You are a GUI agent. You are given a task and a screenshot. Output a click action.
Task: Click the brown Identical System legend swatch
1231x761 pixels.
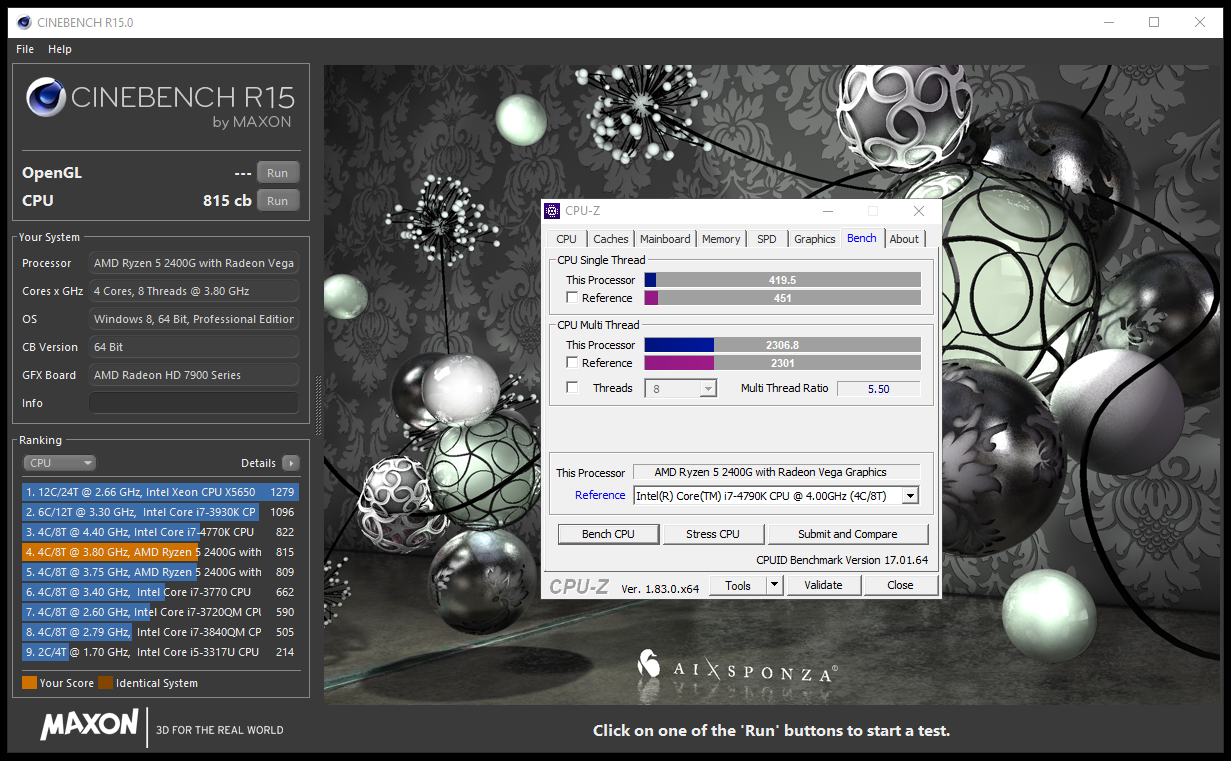coord(105,683)
